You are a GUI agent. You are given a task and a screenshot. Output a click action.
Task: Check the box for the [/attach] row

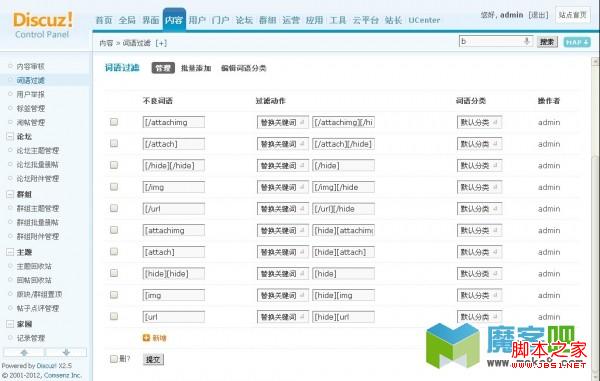(x=114, y=143)
